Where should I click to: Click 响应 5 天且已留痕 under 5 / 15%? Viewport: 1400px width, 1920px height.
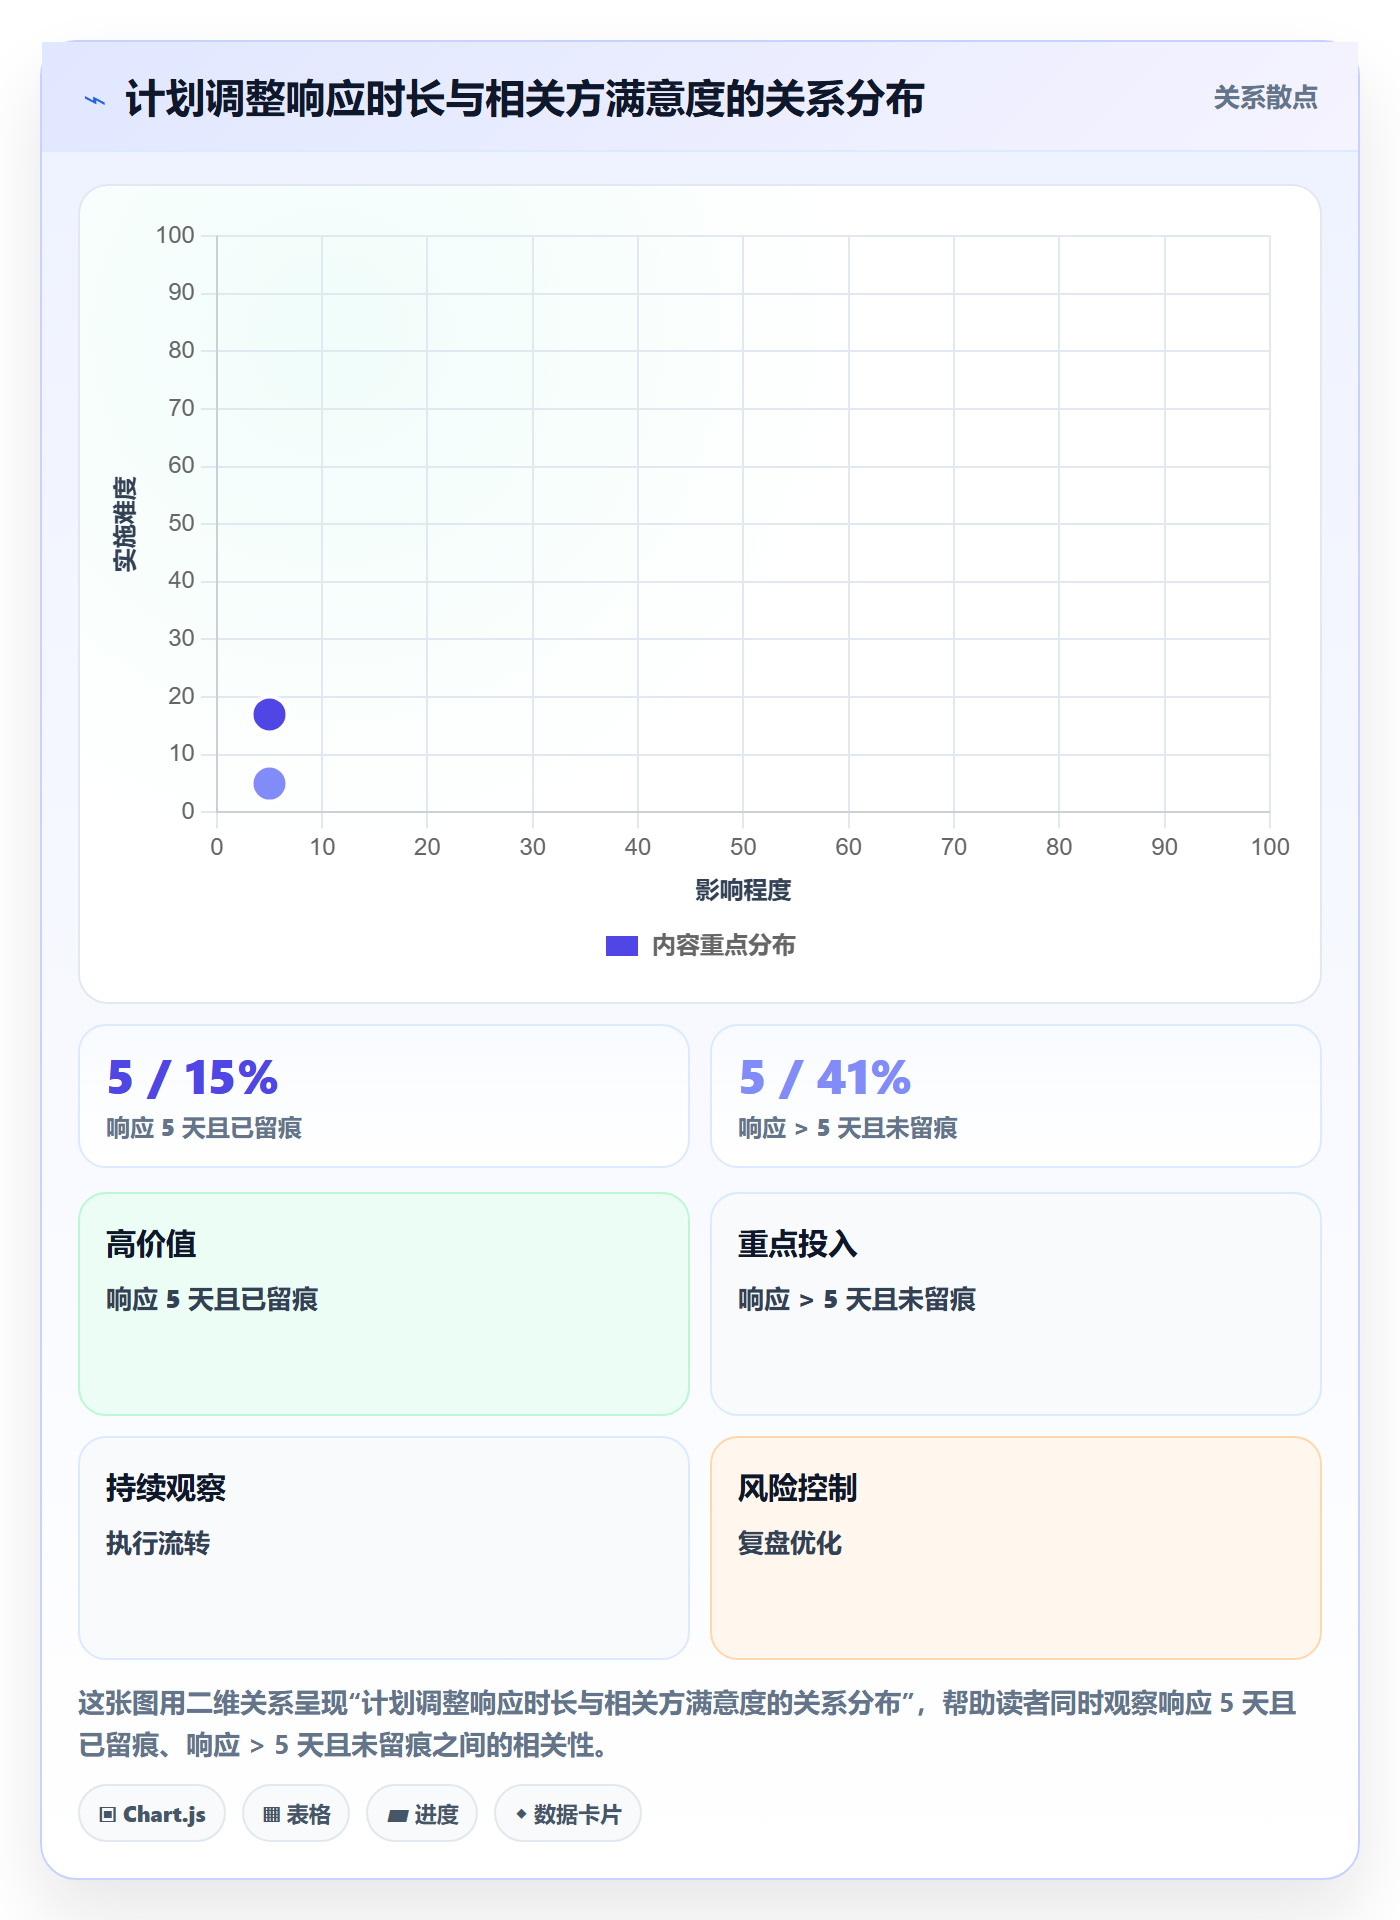204,1128
